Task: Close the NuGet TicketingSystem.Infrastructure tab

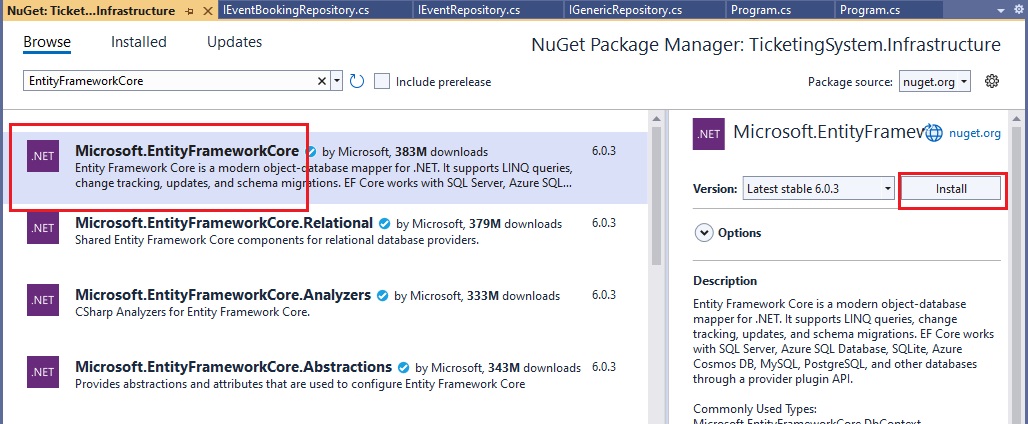Action: click(208, 11)
